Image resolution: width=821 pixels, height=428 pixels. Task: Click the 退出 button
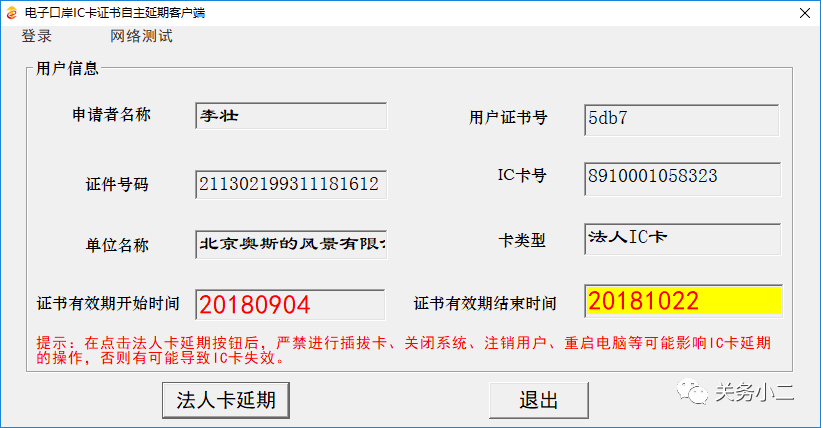coord(539,400)
